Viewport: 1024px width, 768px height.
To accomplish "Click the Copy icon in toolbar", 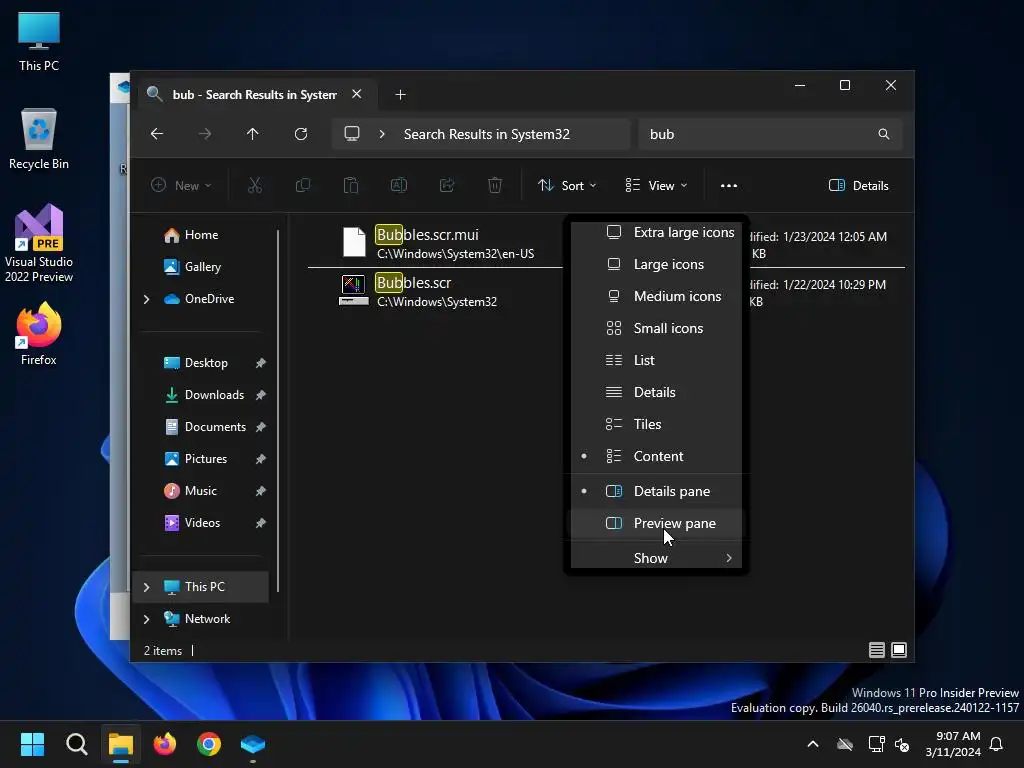I will [x=302, y=185].
